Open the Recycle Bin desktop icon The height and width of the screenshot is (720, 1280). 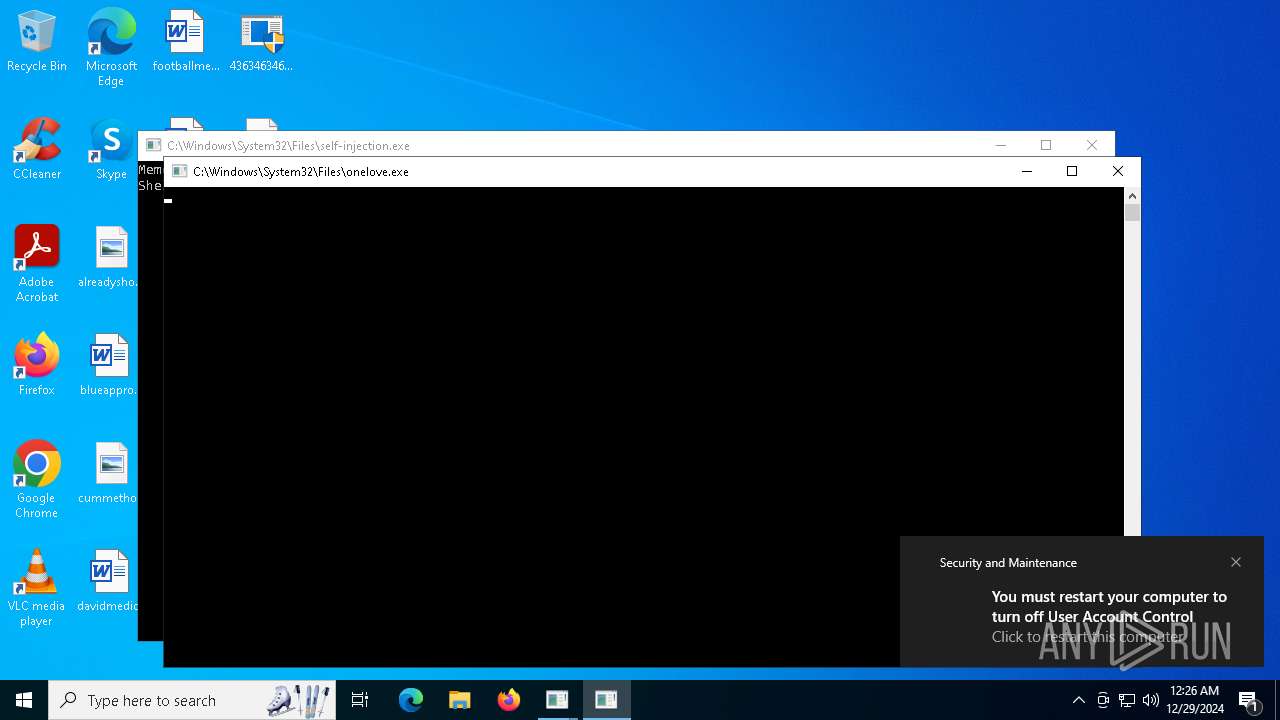[37, 42]
